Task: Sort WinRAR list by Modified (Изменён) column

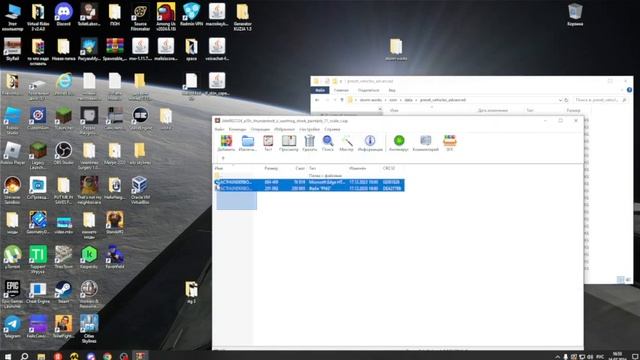Action: (358, 168)
